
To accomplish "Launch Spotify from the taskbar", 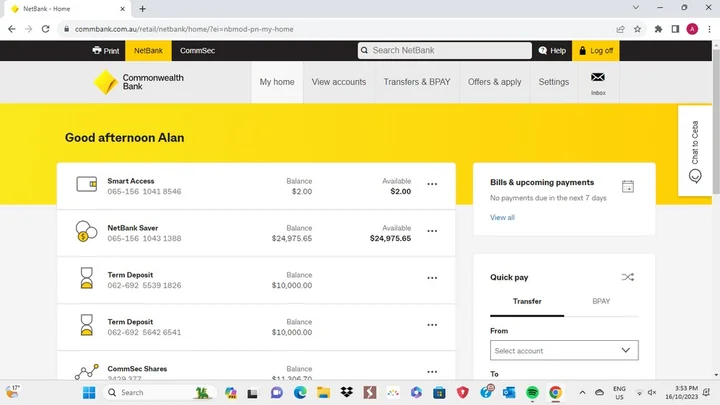I will tap(532, 393).
